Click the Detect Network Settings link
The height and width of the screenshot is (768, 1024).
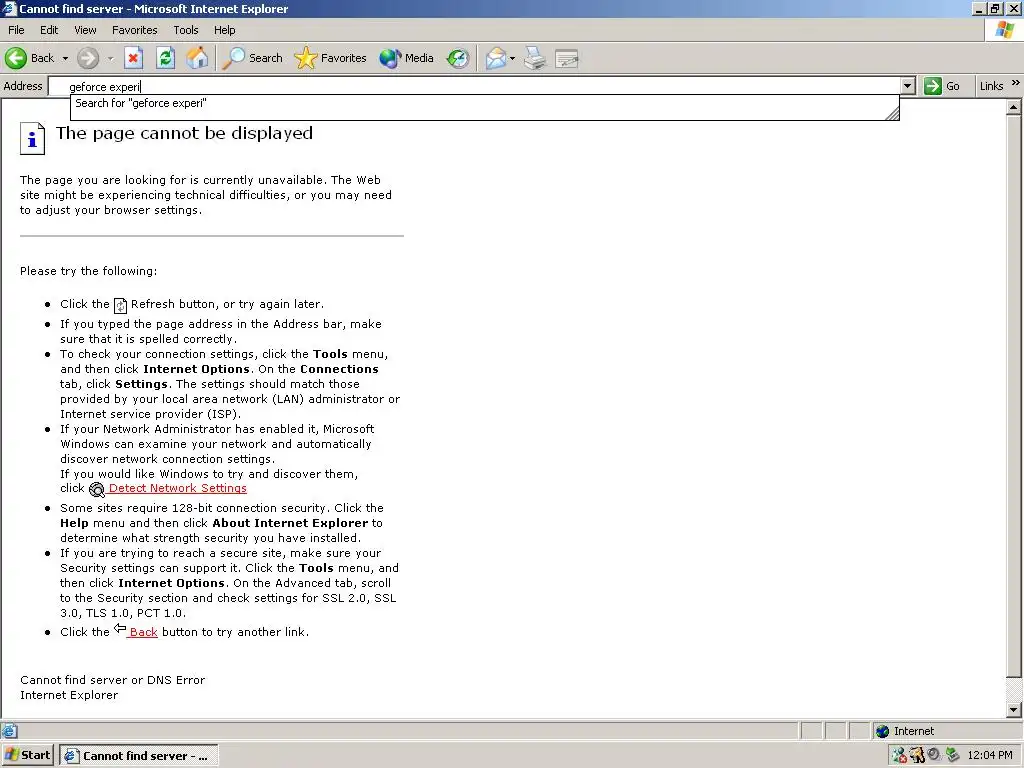178,488
